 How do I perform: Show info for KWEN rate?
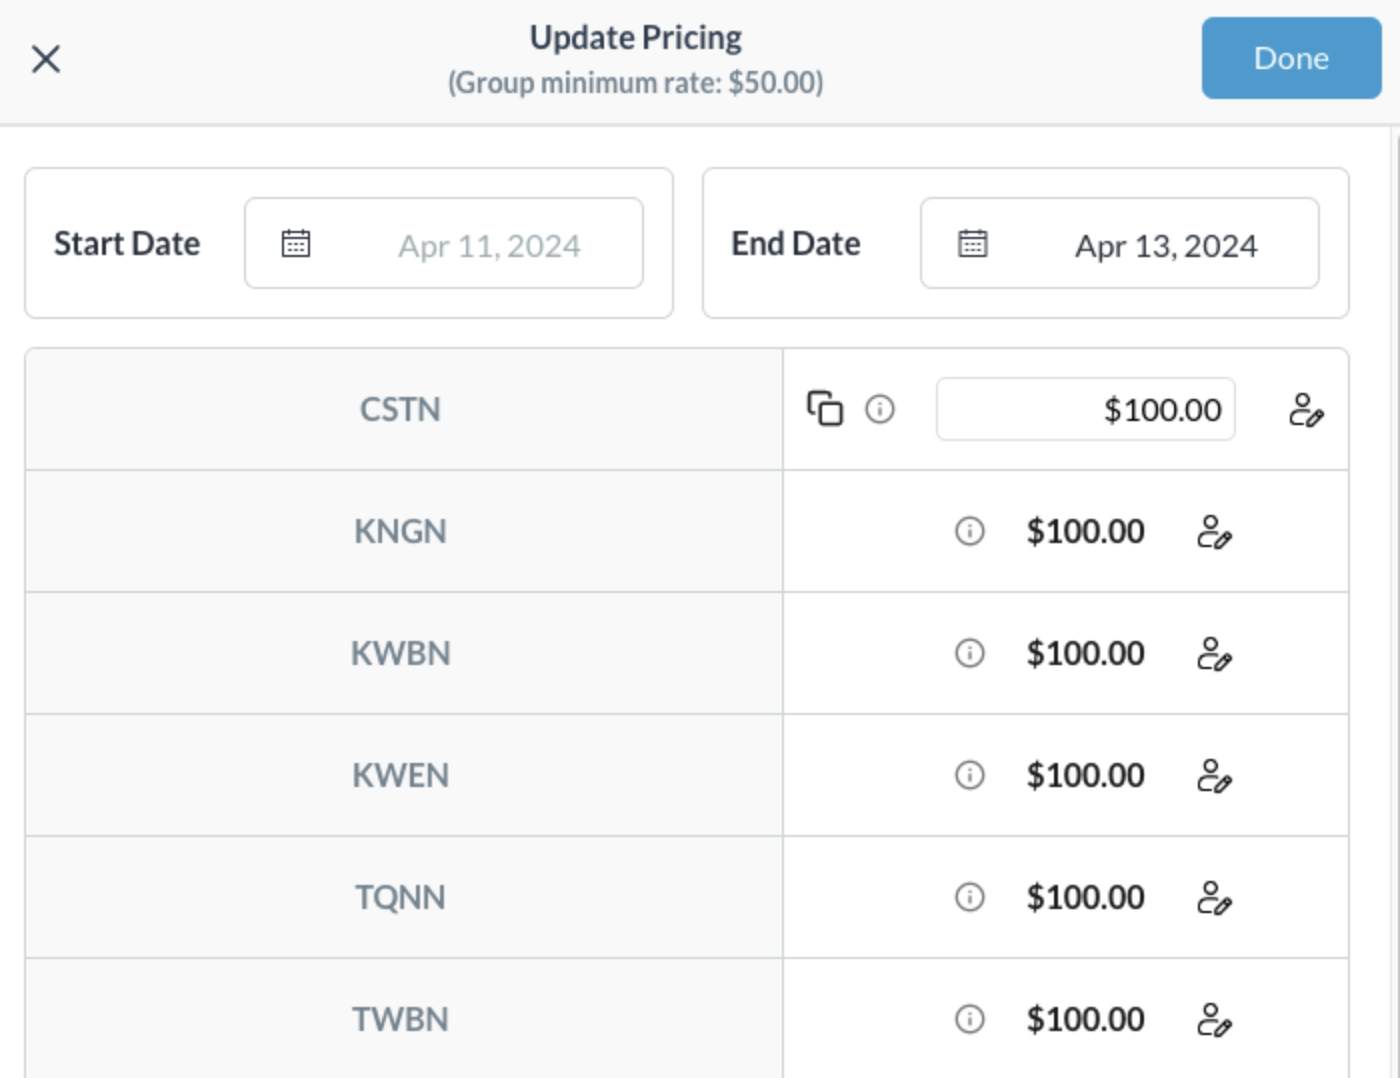click(x=969, y=775)
